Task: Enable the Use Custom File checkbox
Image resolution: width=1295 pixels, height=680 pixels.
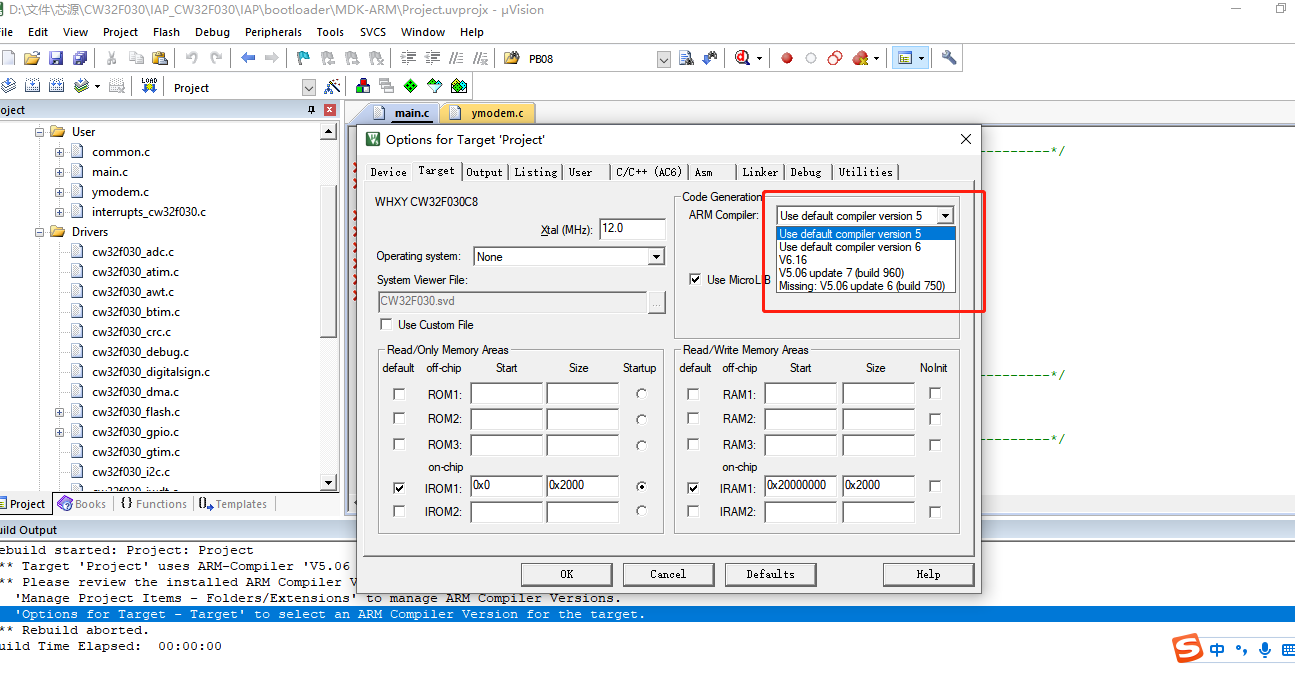Action: (x=386, y=324)
